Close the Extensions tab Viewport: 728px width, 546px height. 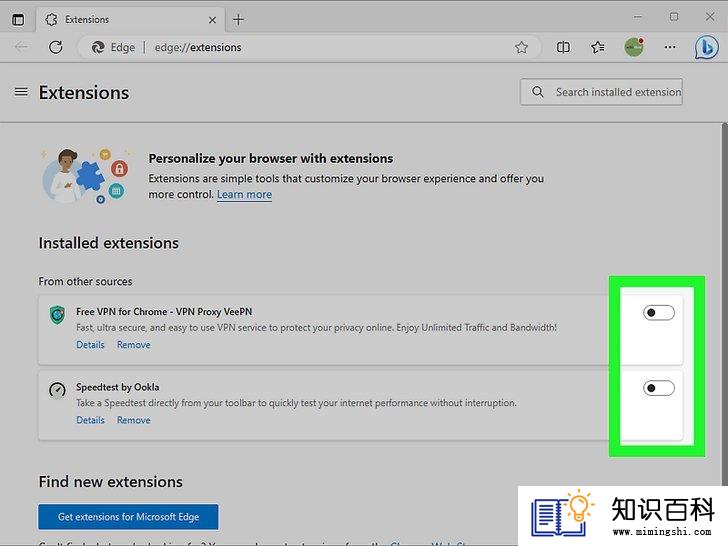coord(212,20)
